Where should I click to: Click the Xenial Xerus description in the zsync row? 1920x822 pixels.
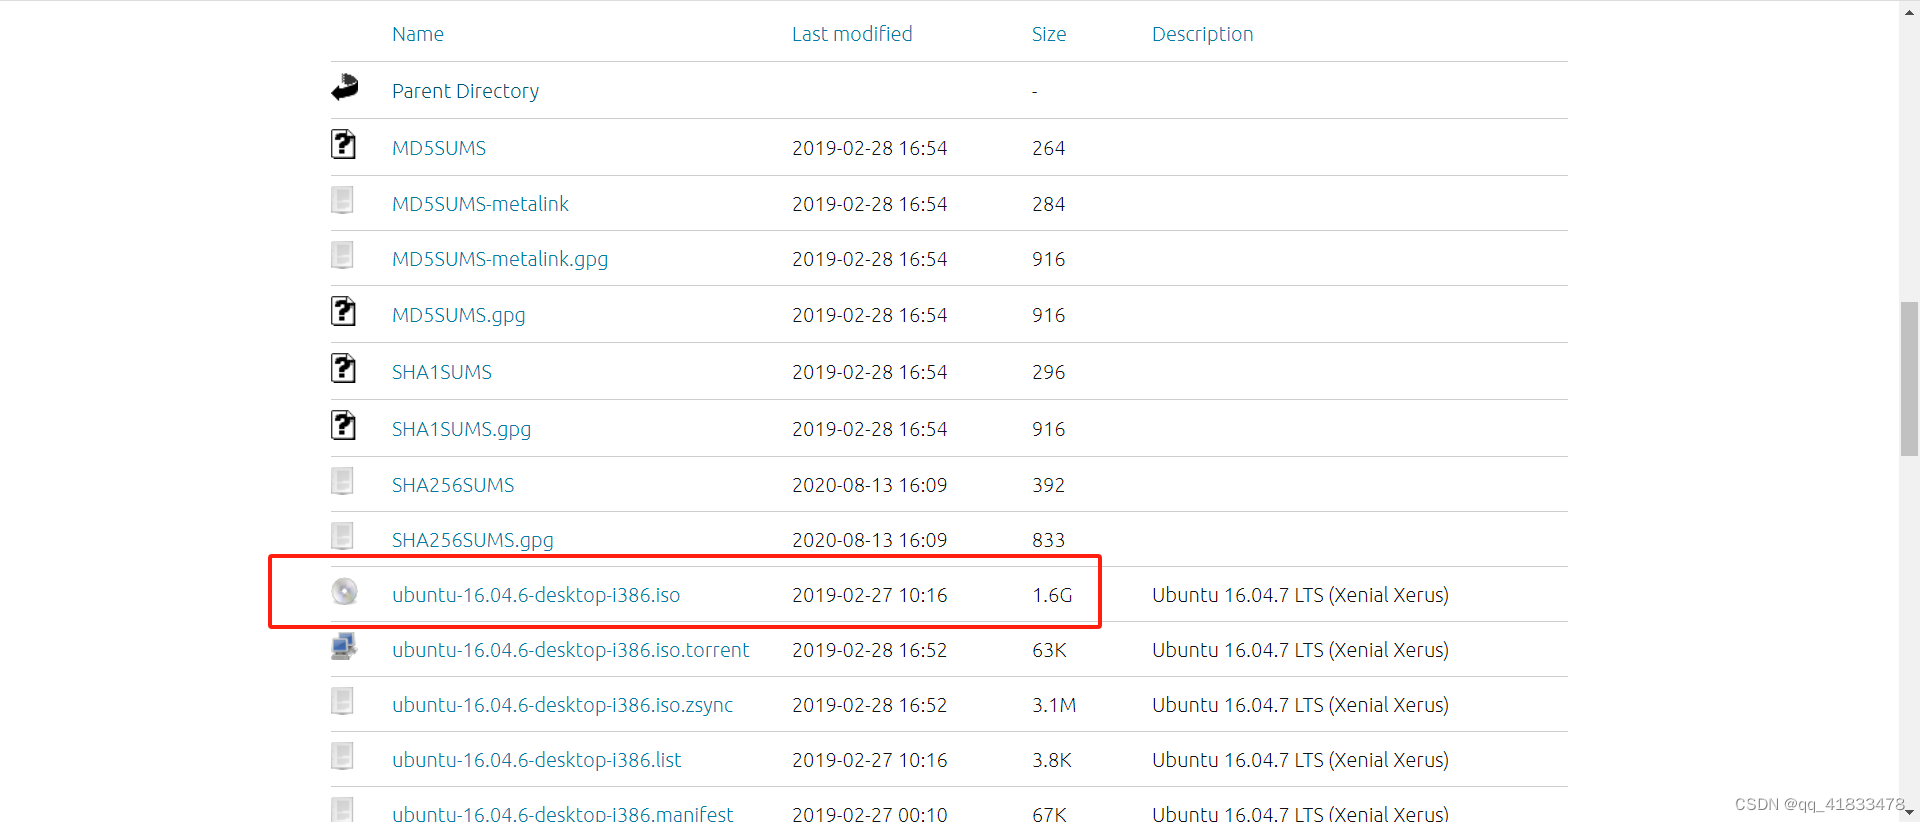click(1300, 705)
